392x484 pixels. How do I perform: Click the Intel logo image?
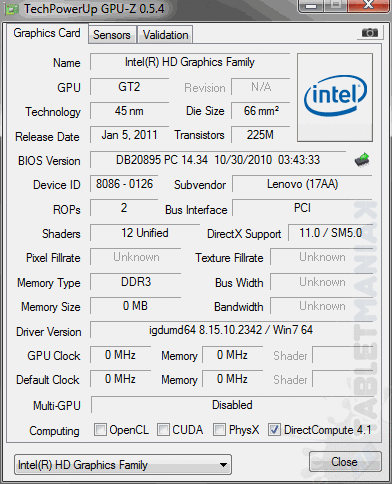335,97
